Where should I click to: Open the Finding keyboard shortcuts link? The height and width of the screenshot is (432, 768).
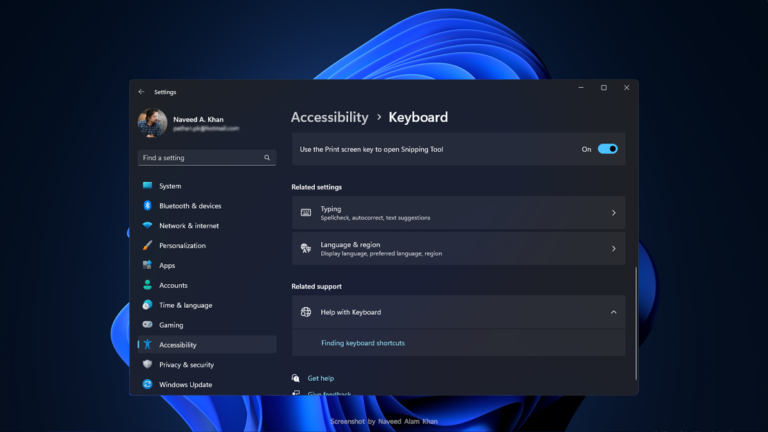[x=362, y=343]
